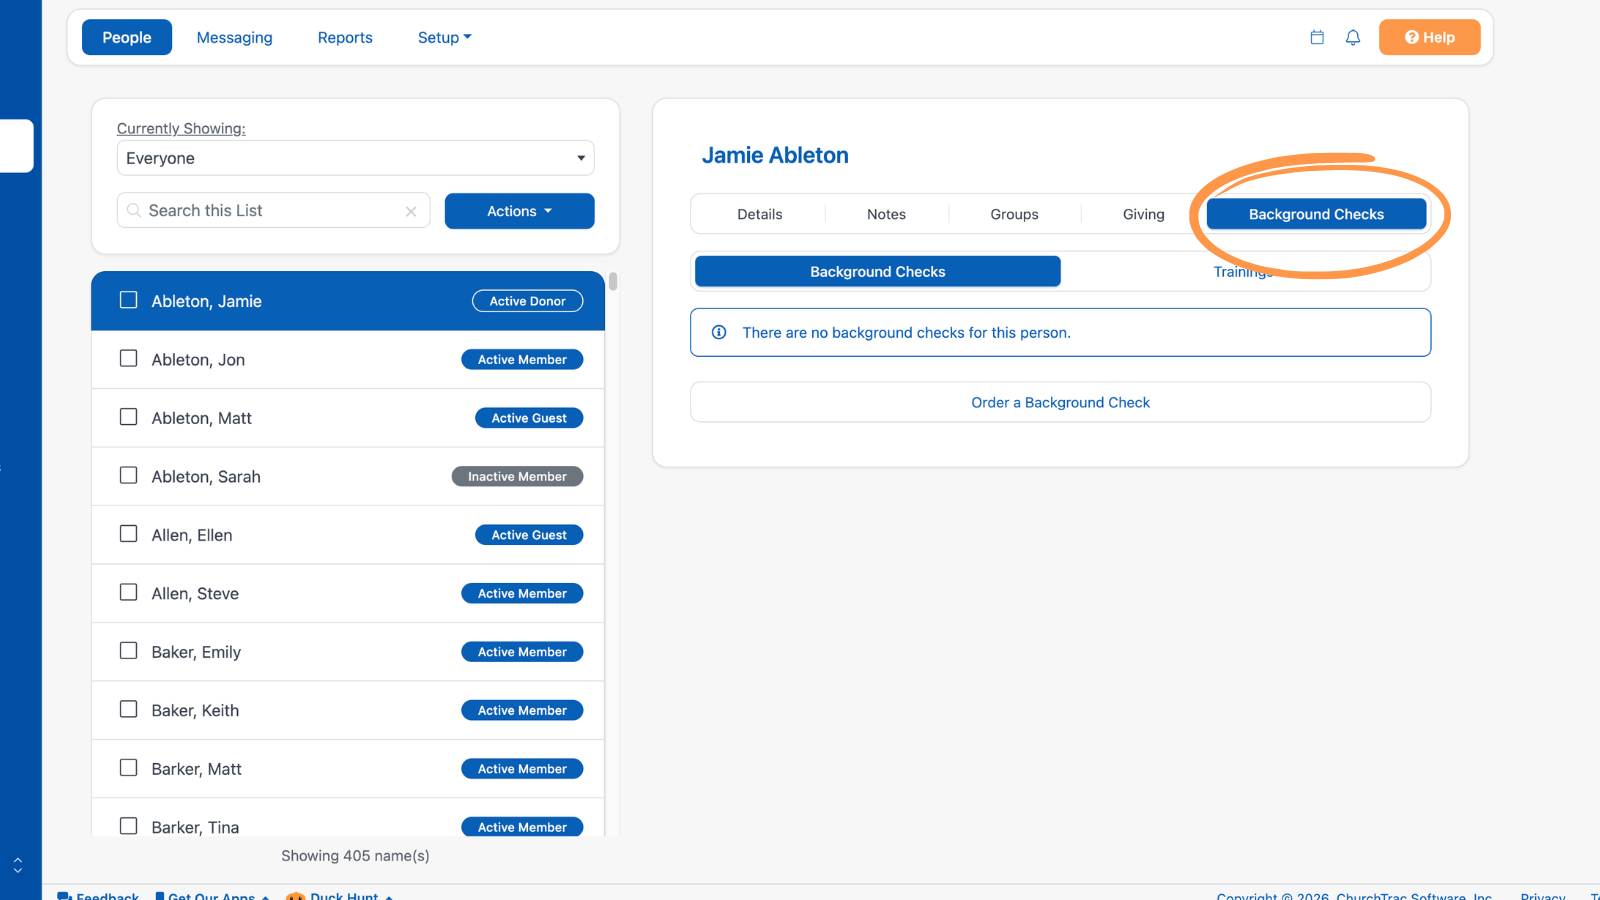Open the Details tab for Jamie Ableton
The image size is (1600, 900).
point(760,214)
